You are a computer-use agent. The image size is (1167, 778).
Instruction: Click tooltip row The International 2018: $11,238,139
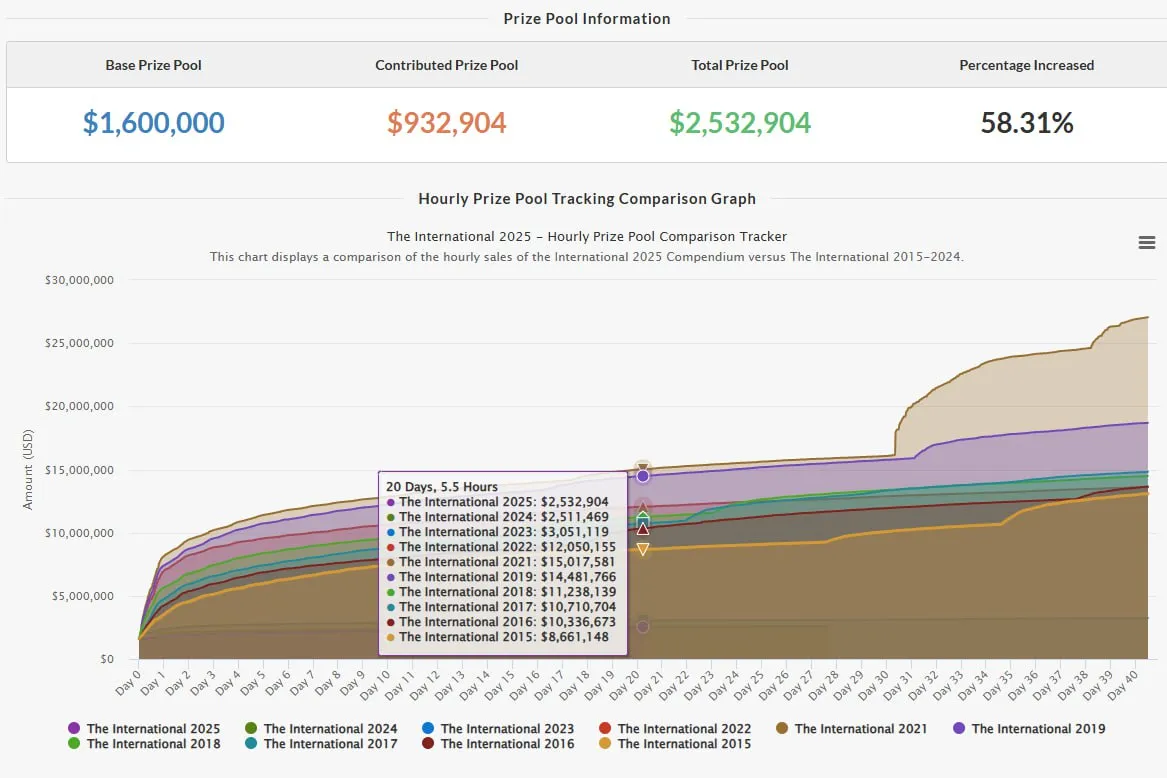tap(501, 592)
